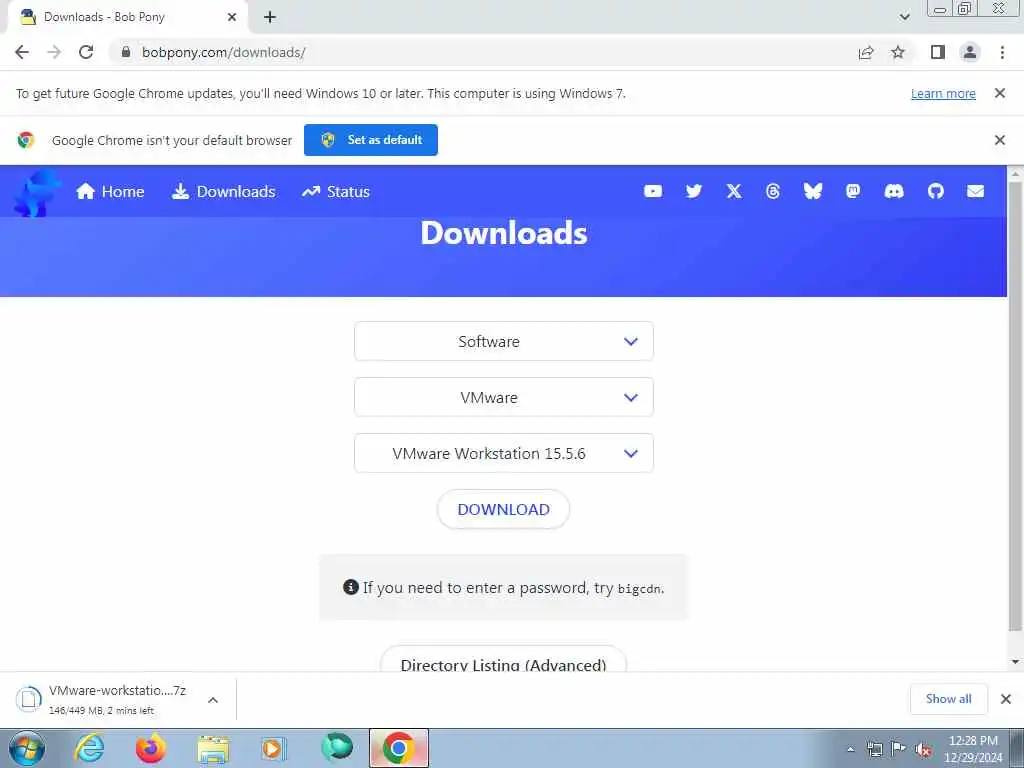Open tab search chevron in title bar

[904, 17]
